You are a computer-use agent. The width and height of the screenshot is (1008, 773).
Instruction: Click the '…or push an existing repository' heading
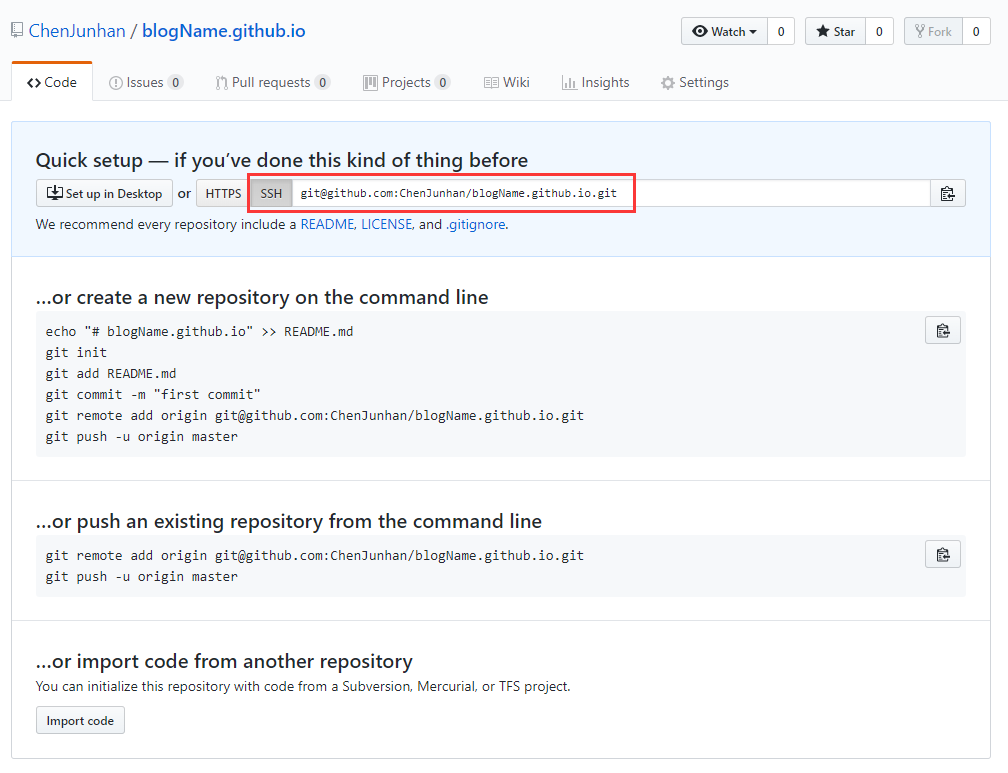(289, 521)
